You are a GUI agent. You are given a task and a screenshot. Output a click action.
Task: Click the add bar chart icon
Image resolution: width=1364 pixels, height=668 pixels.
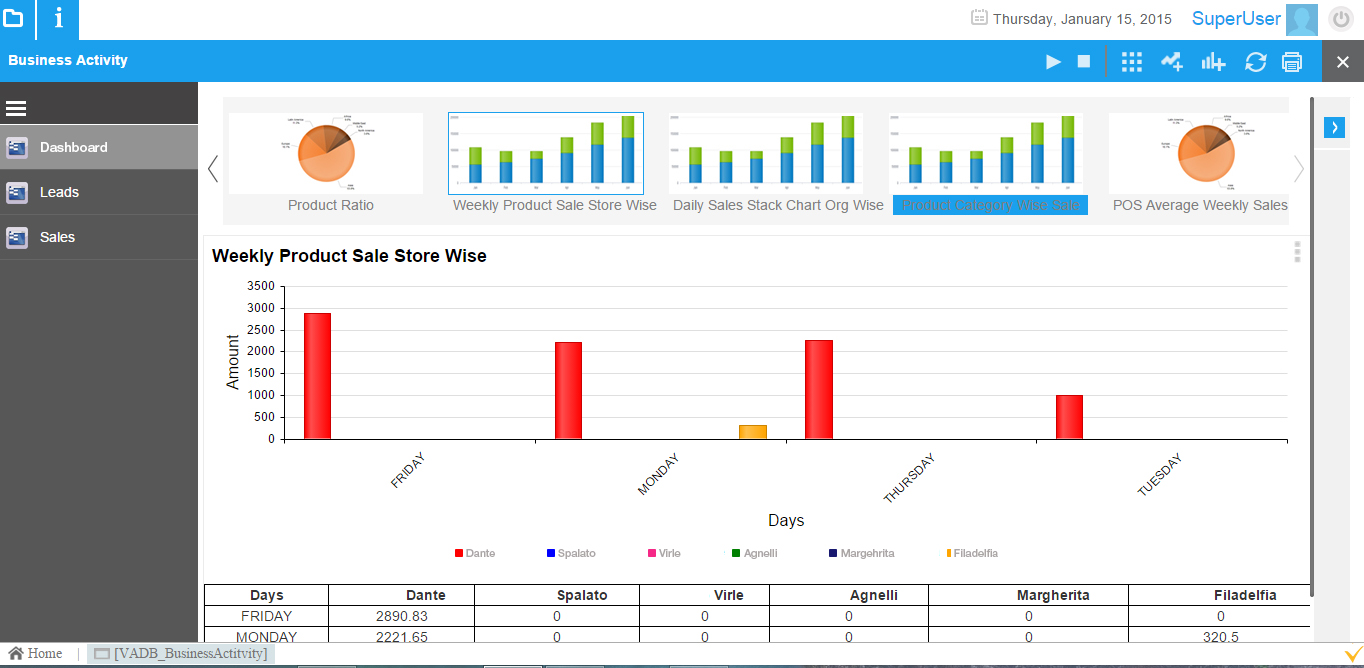(1213, 62)
